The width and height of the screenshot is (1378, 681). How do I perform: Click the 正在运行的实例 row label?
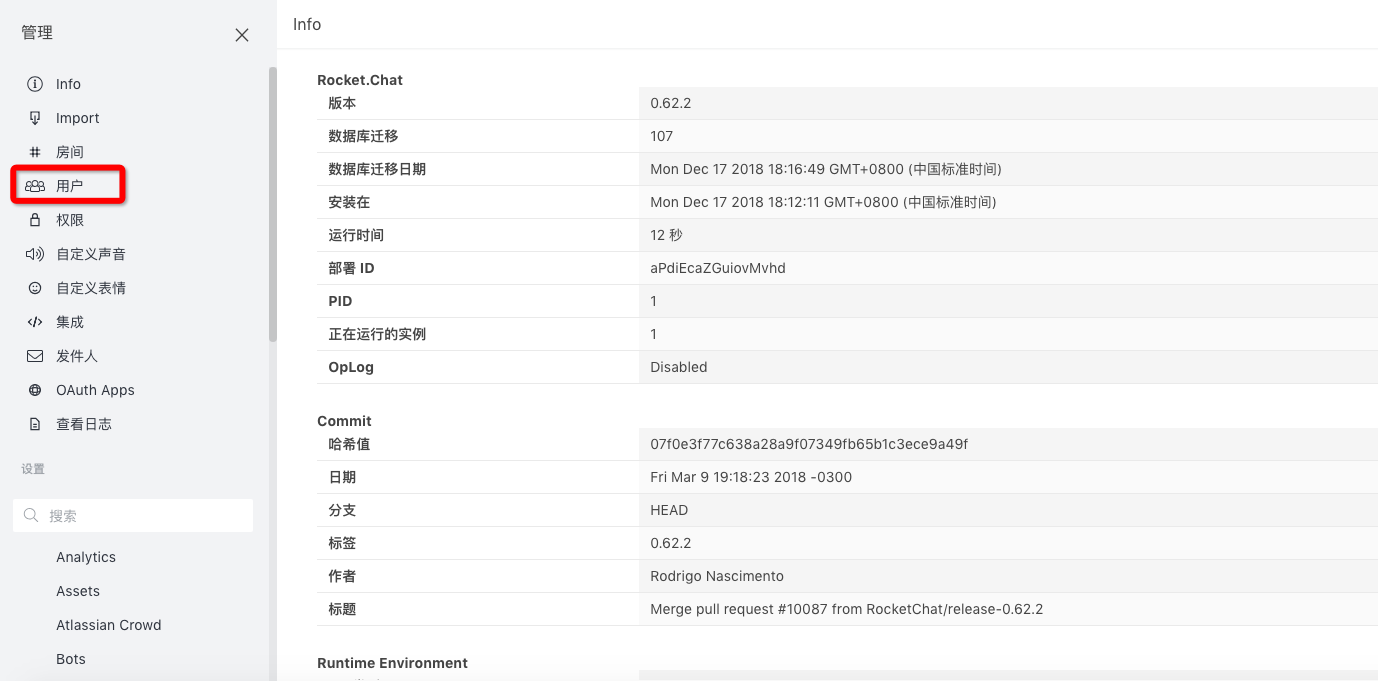(377, 334)
